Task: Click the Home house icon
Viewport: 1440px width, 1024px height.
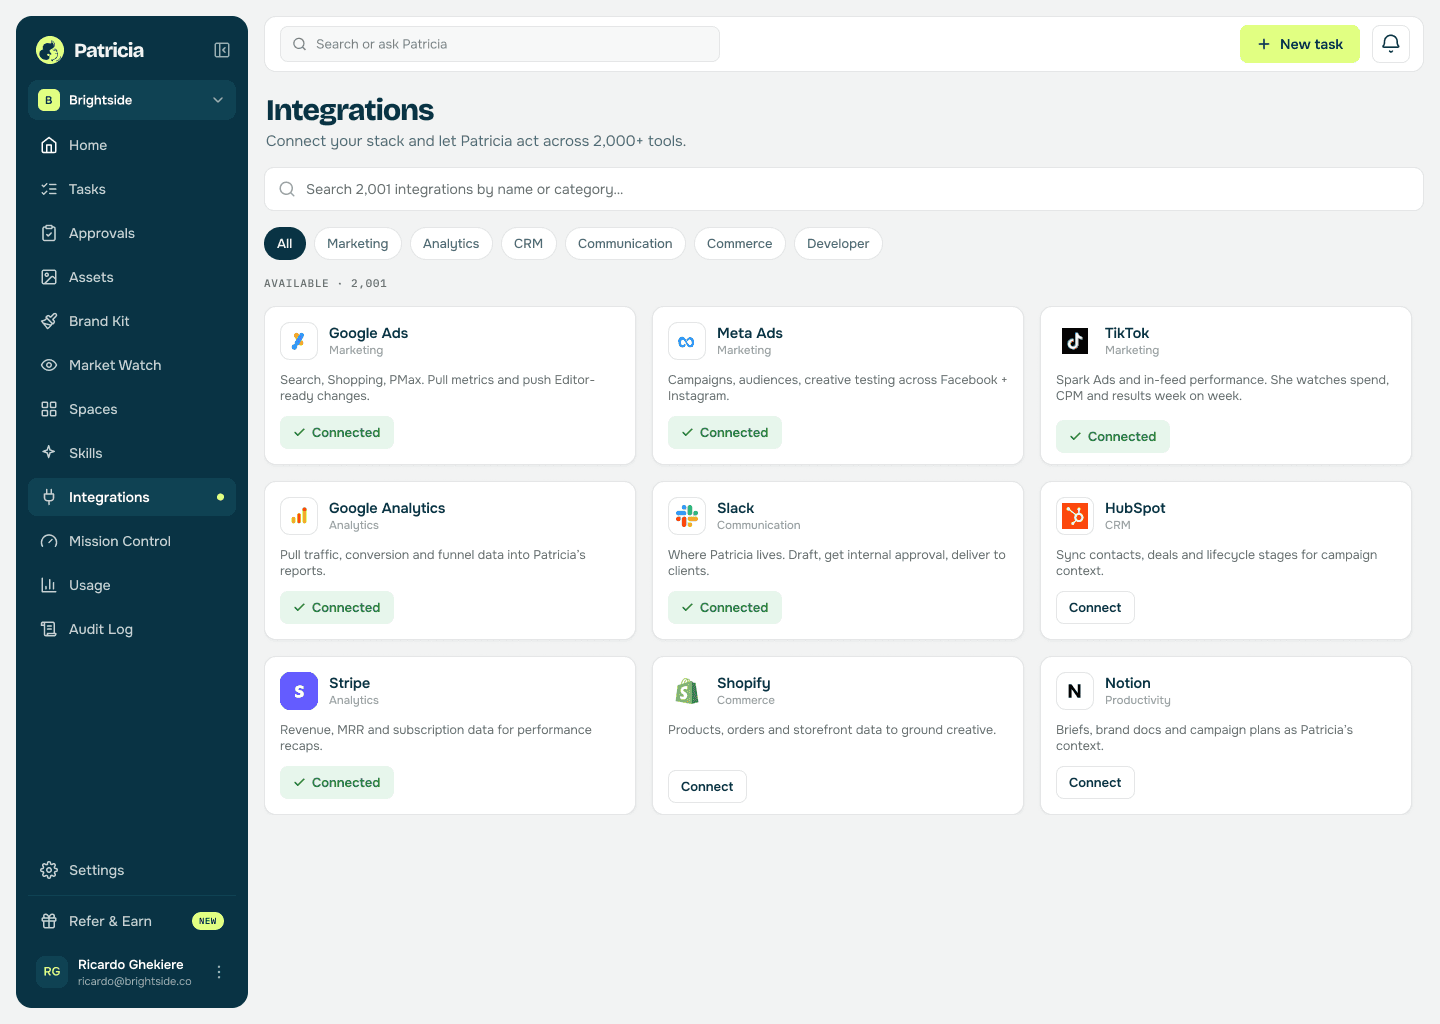Action: [x=49, y=145]
